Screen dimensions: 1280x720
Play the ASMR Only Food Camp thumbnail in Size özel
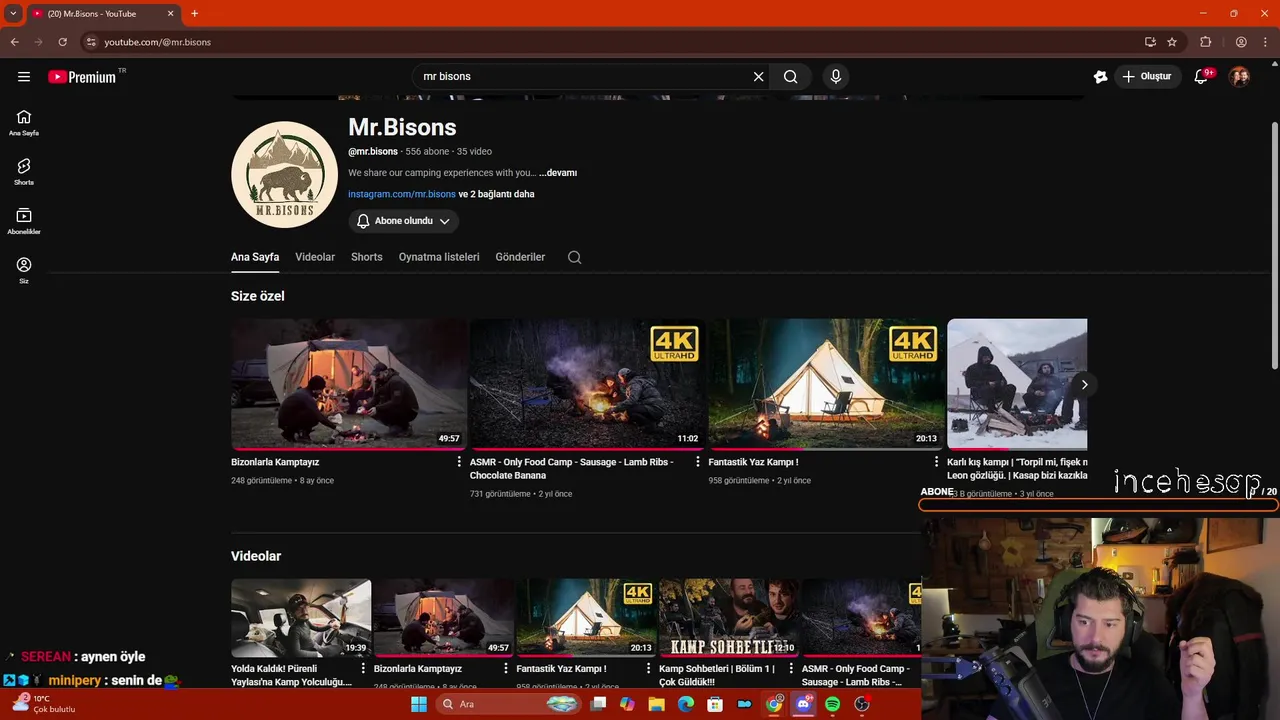588,384
